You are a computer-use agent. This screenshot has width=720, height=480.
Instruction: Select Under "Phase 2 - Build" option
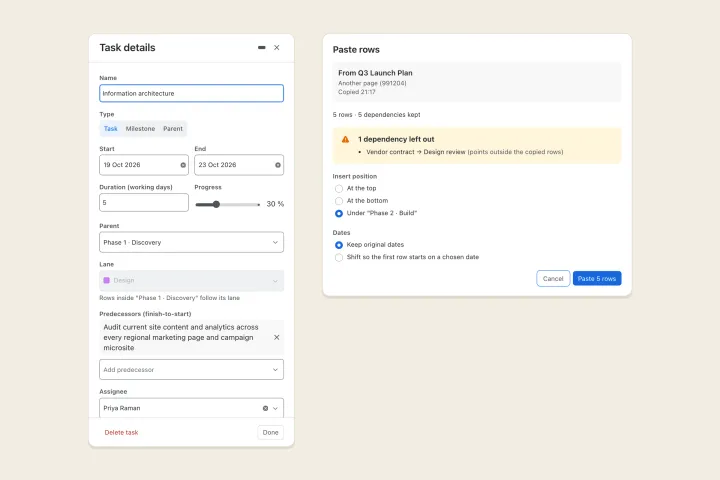[x=339, y=213]
